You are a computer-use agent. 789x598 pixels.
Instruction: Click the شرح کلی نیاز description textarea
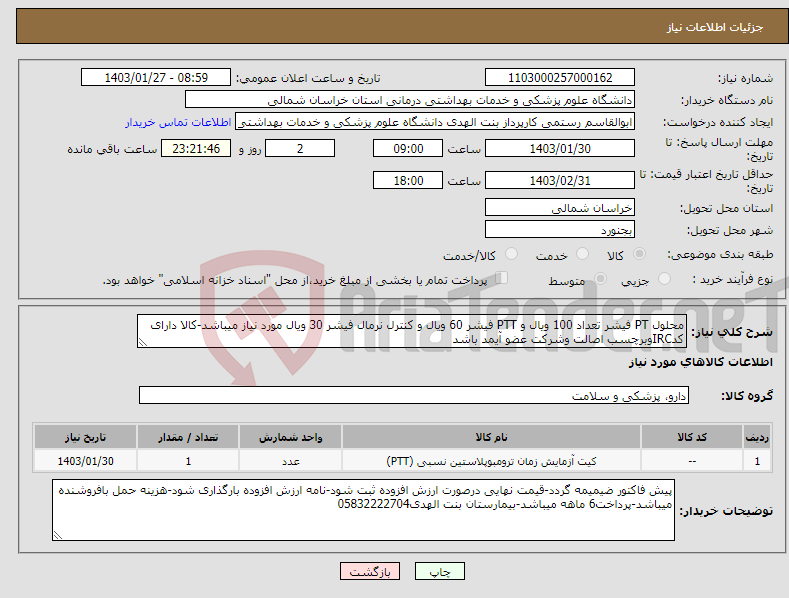(412, 331)
